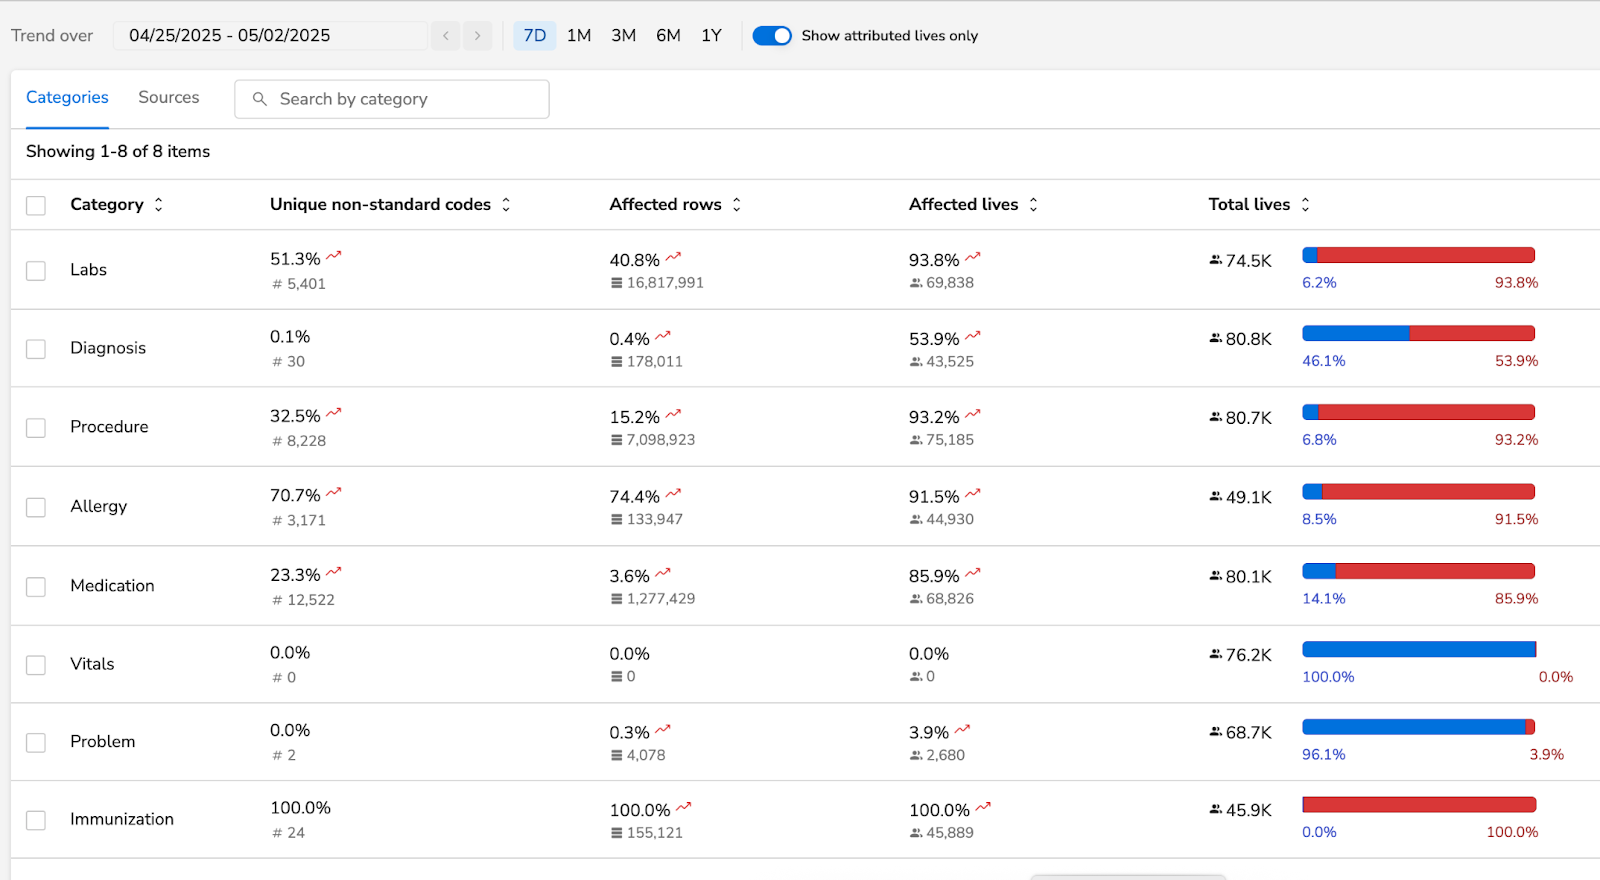The height and width of the screenshot is (880, 1600).
Task: Switch to the Sources tab
Action: point(169,98)
